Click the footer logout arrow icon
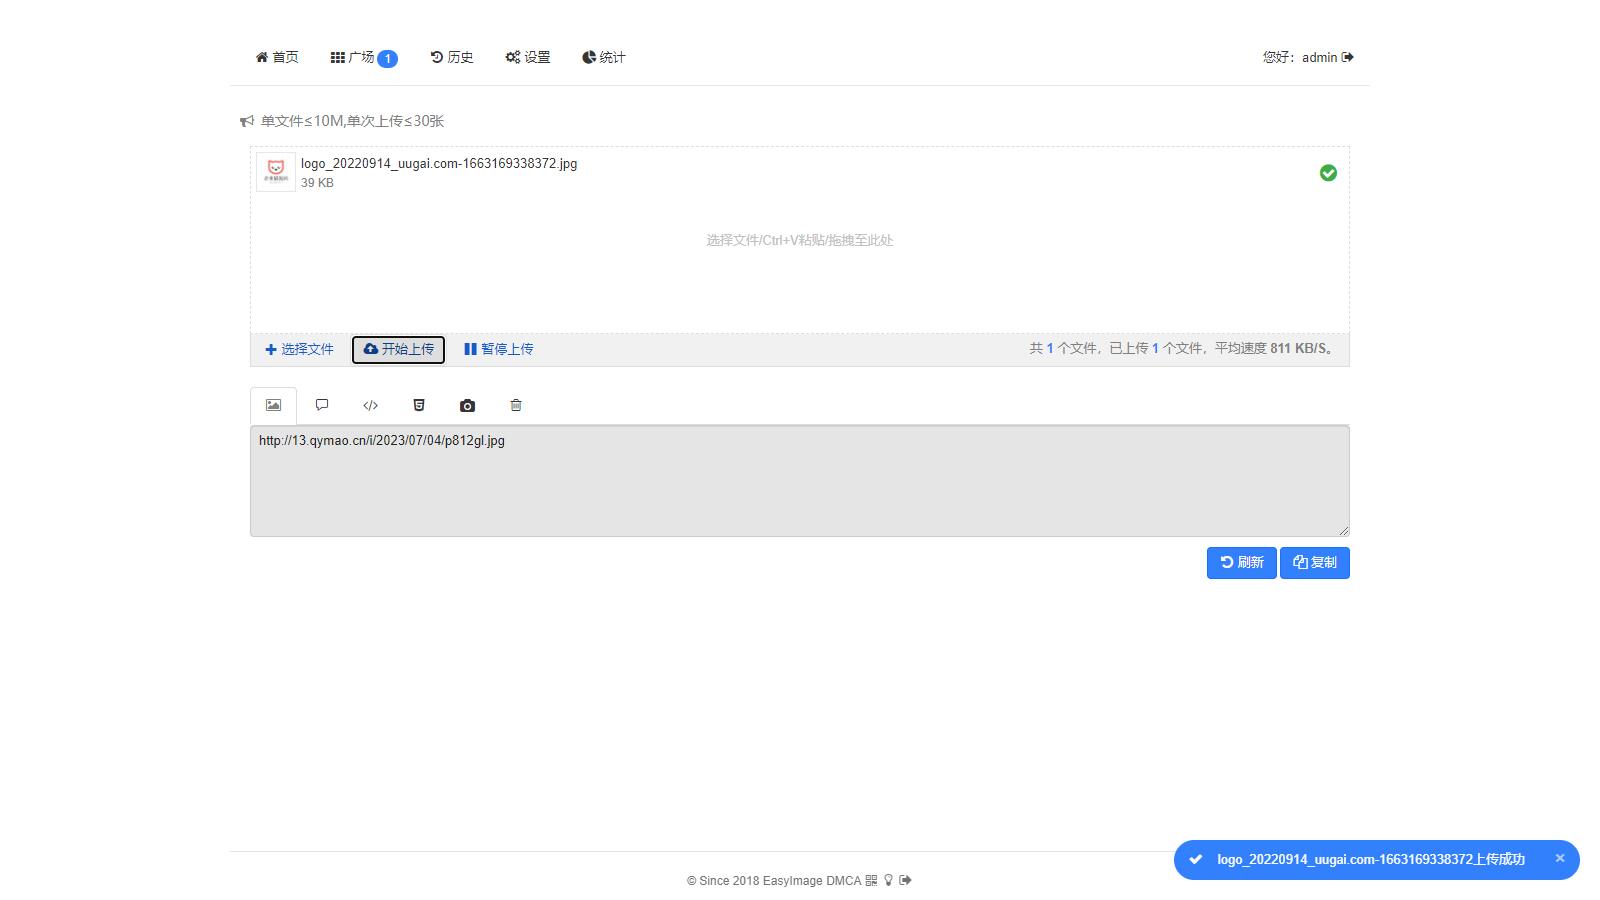 (905, 880)
